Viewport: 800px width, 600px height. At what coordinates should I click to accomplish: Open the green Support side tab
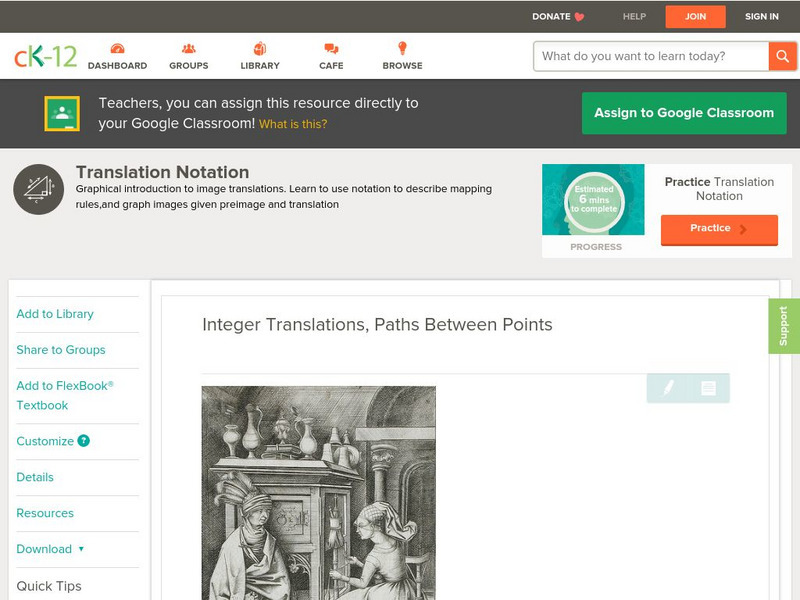784,326
